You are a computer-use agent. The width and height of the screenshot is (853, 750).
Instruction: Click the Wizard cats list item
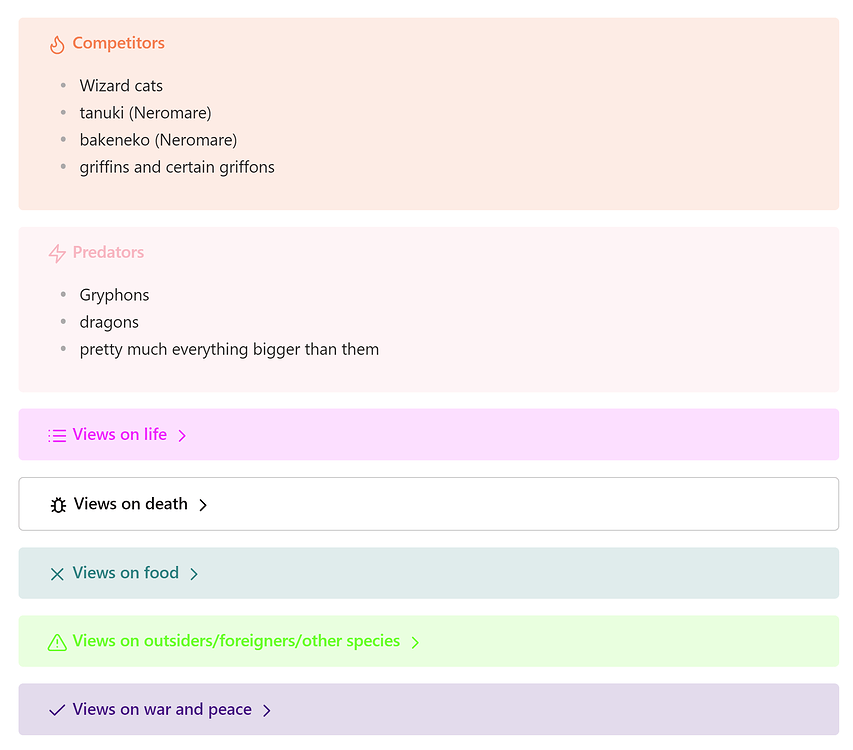point(121,86)
